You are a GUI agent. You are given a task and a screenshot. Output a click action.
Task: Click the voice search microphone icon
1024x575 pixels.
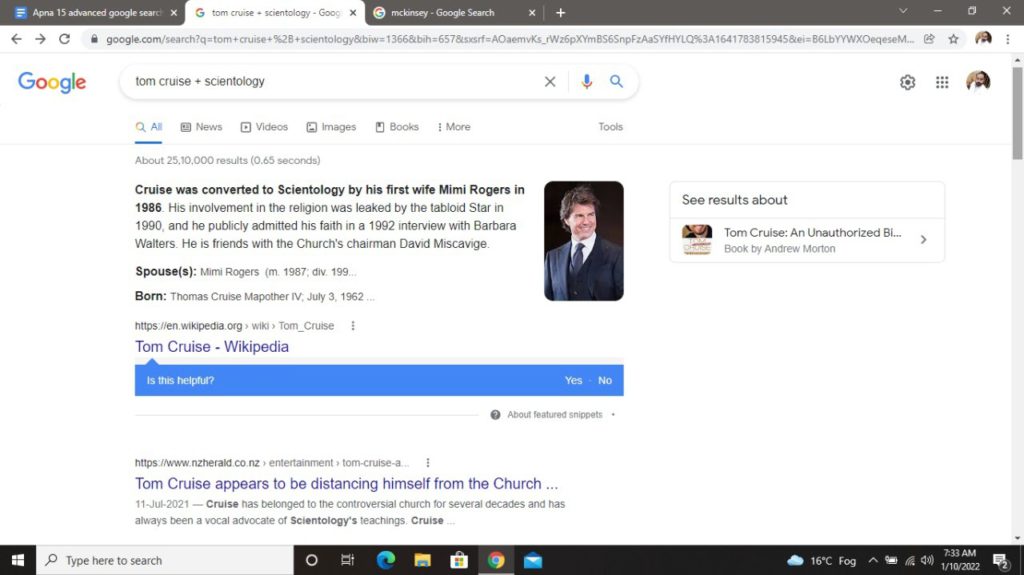tap(587, 82)
